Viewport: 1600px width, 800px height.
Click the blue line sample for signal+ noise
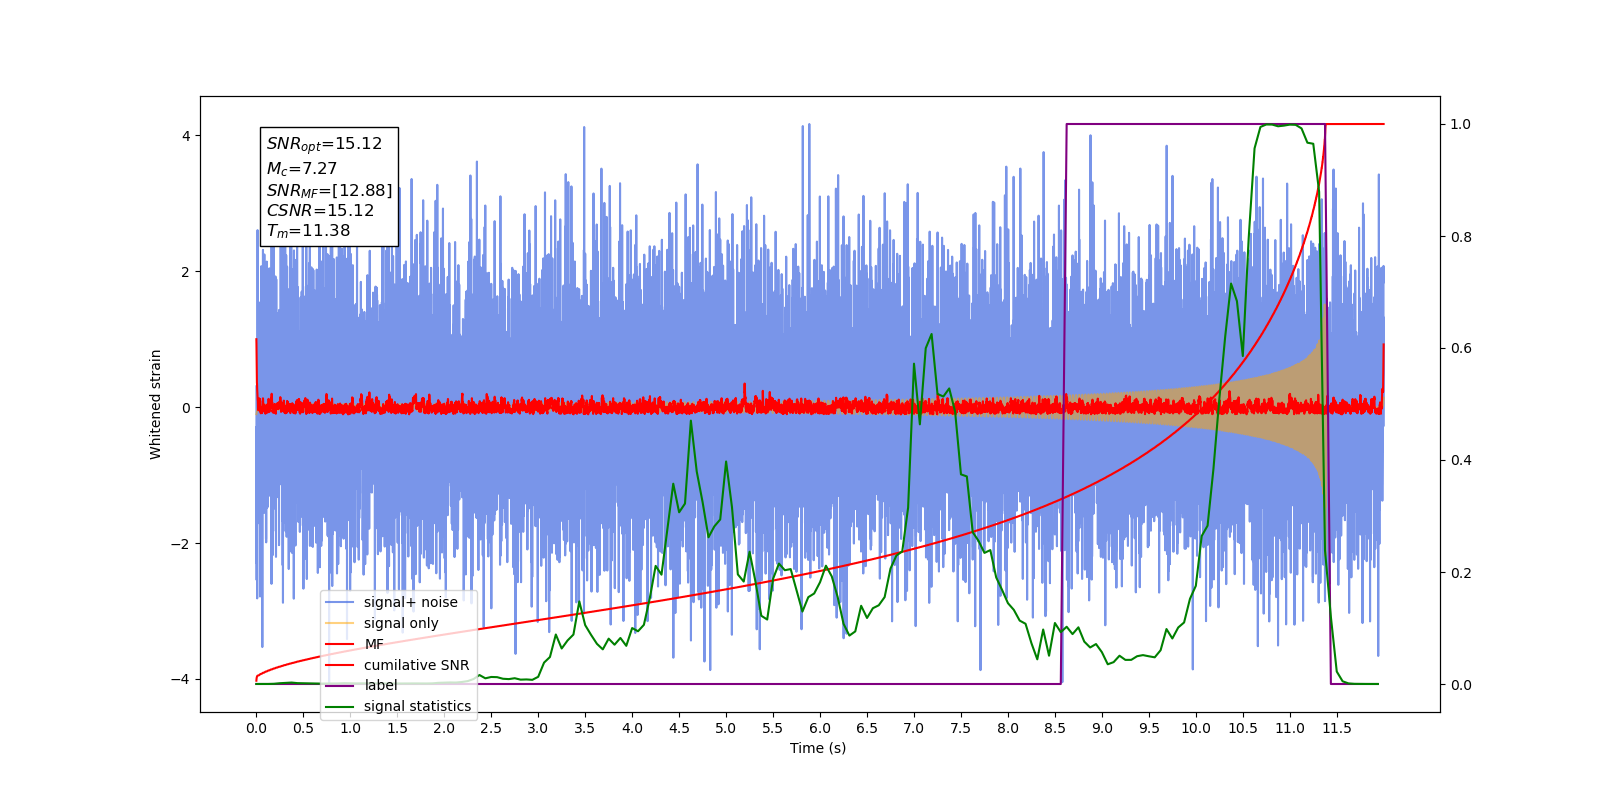pos(340,602)
